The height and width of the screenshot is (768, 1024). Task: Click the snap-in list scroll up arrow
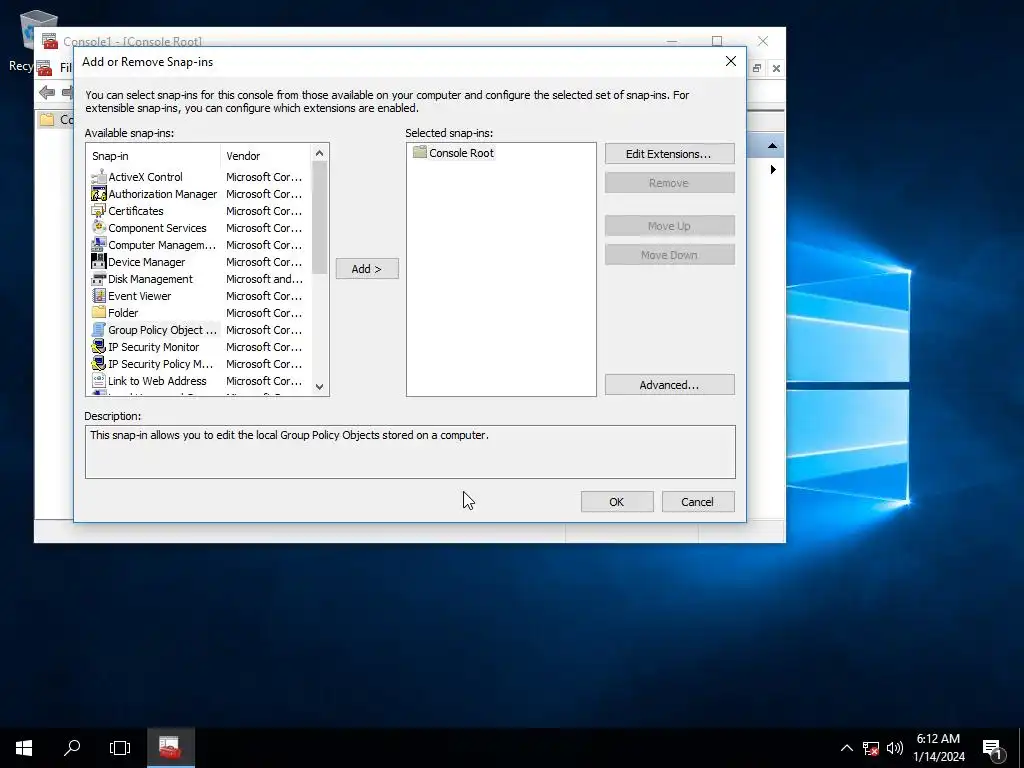point(319,153)
